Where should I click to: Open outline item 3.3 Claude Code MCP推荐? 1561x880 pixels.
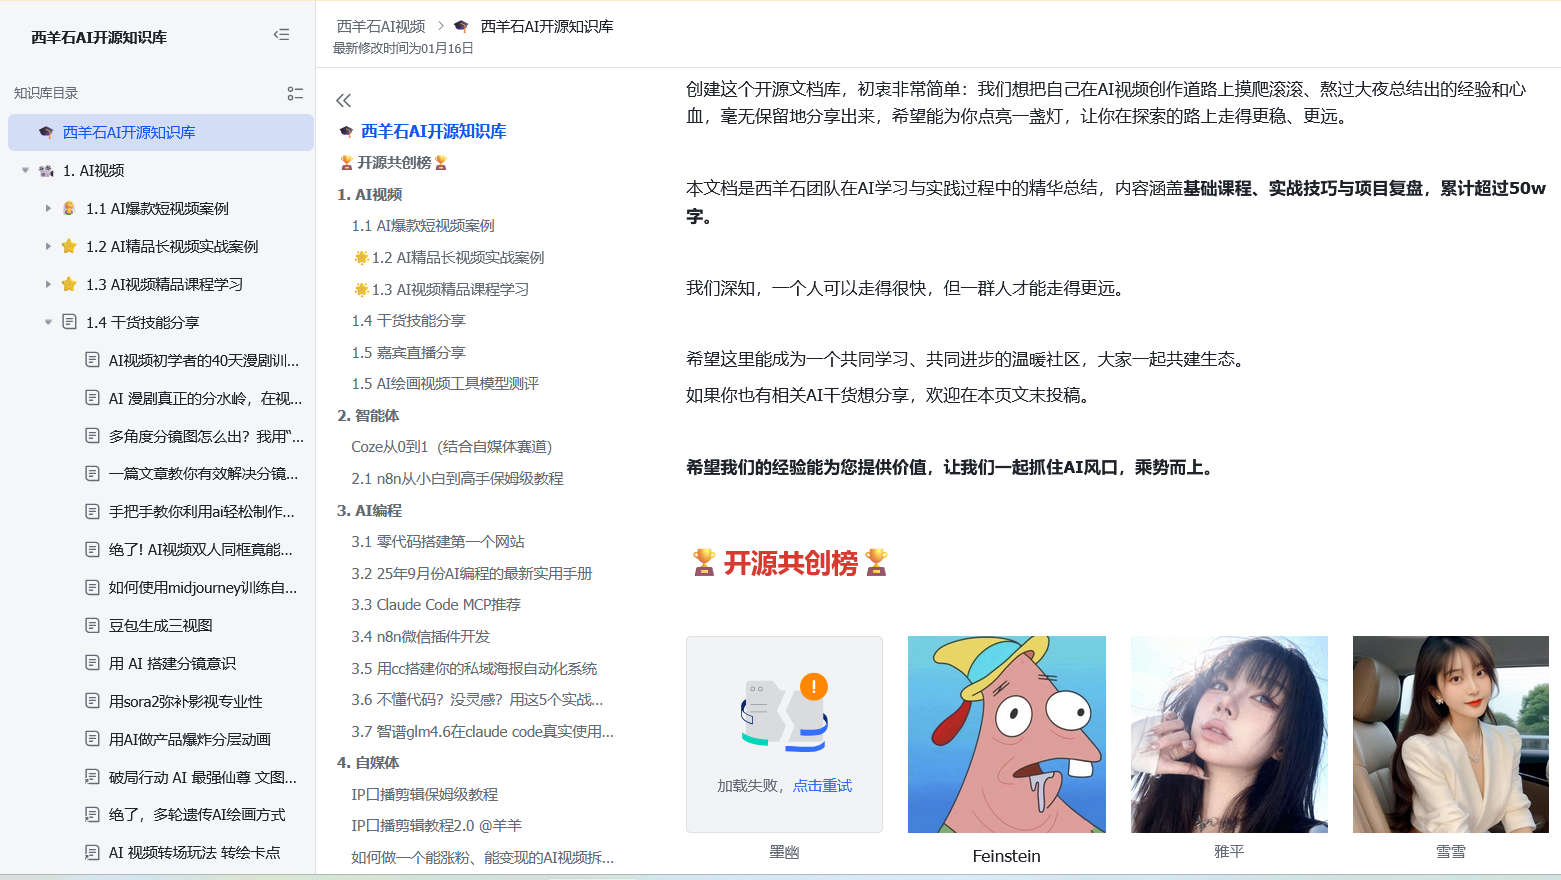[x=436, y=604]
